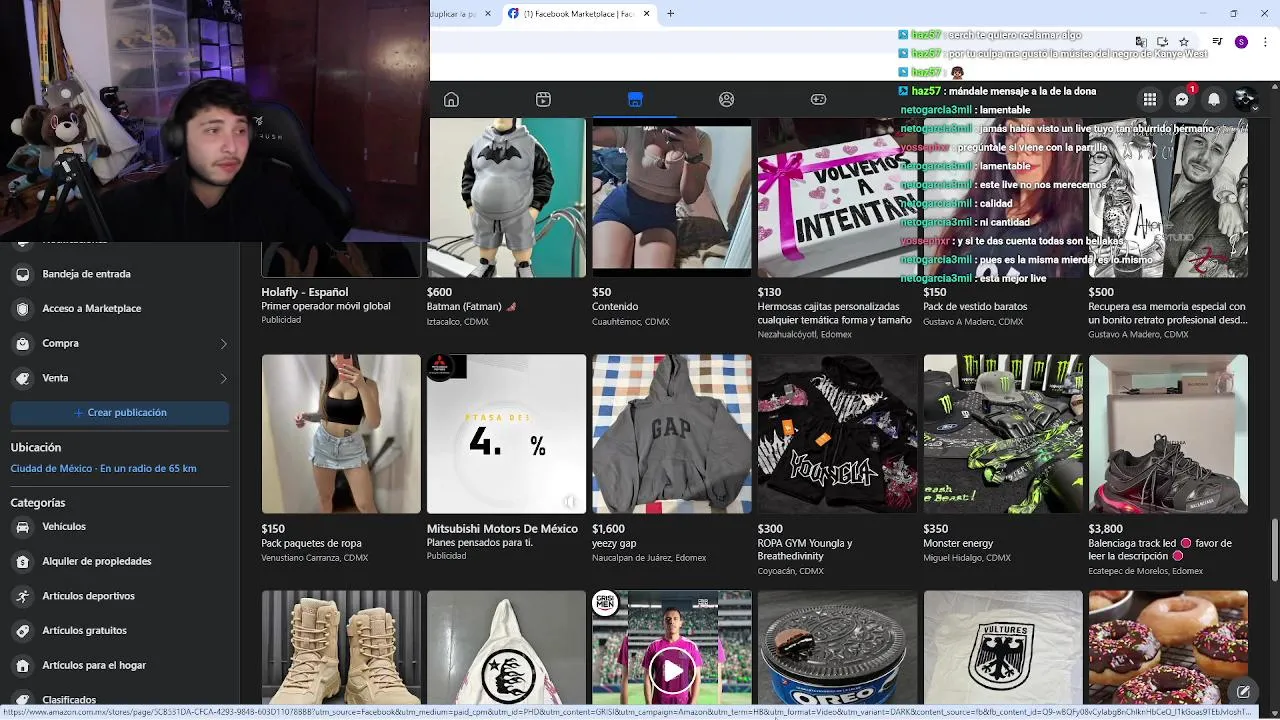This screenshot has width=1280, height=720.
Task: Open the Holafly - Español ad link
Action: 304,292
